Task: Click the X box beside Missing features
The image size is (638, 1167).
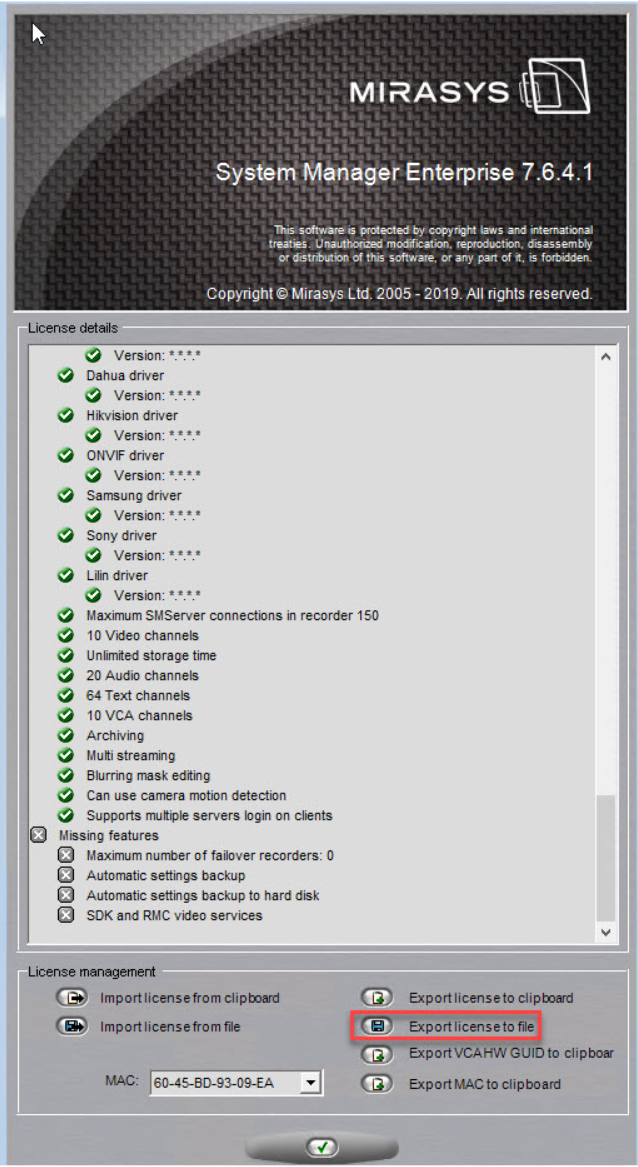Action: (38, 835)
